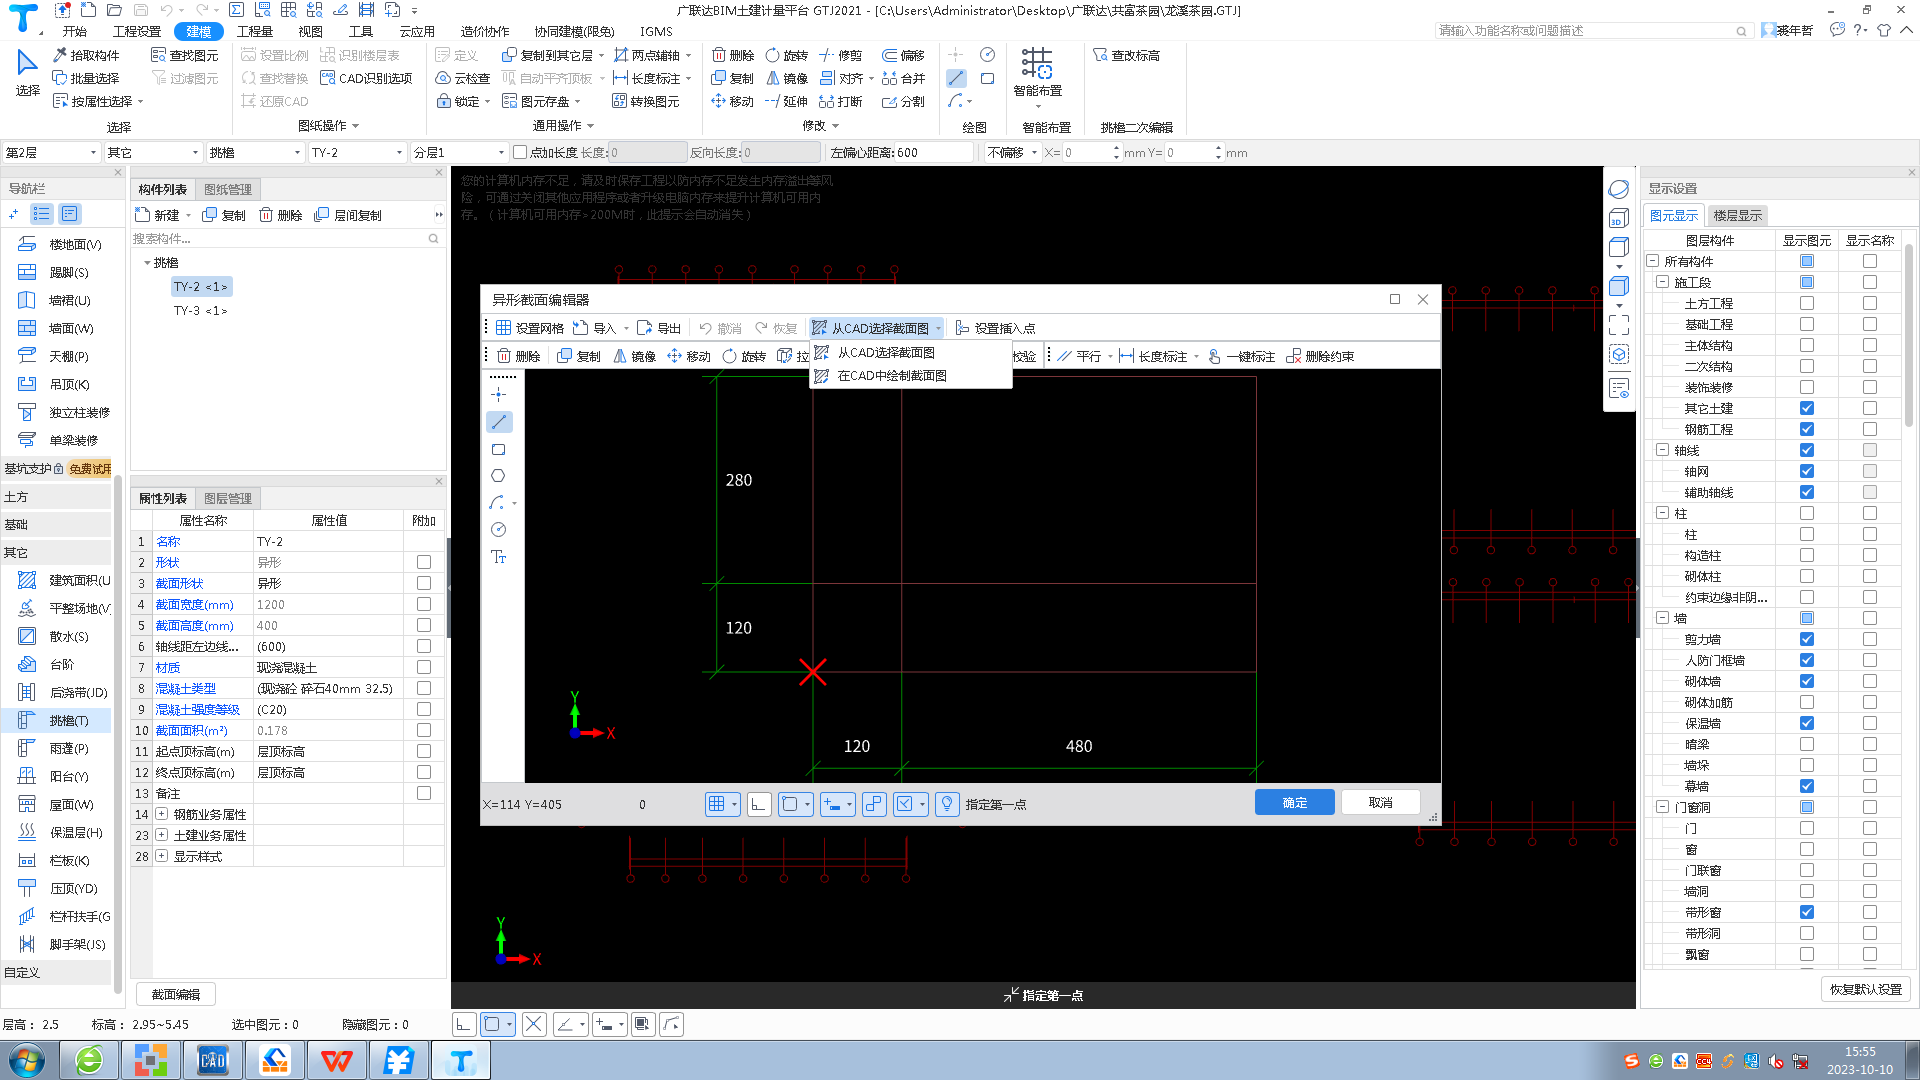
Task: Click 确定 confirmation button
Action: [1298, 802]
